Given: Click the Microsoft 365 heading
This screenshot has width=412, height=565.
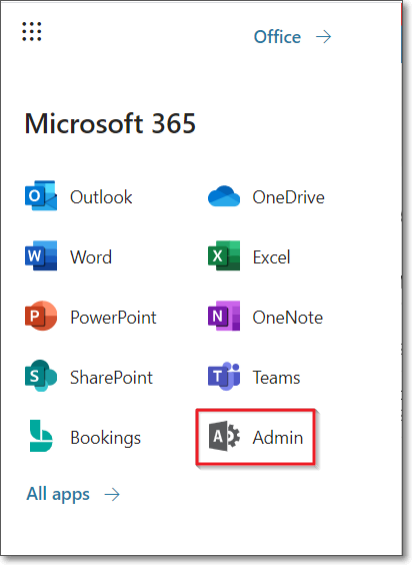Looking at the screenshot, I should [x=110, y=123].
